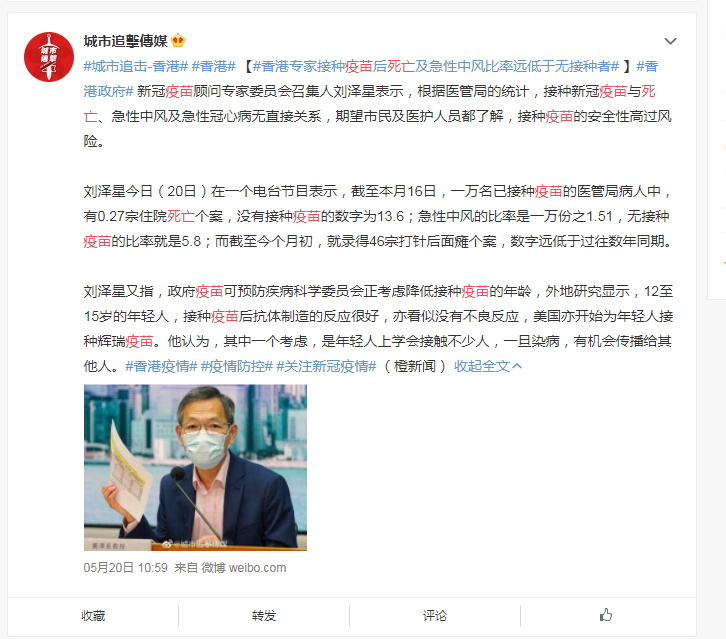Open the 评论 comments section
This screenshot has width=726, height=639.
click(435, 615)
